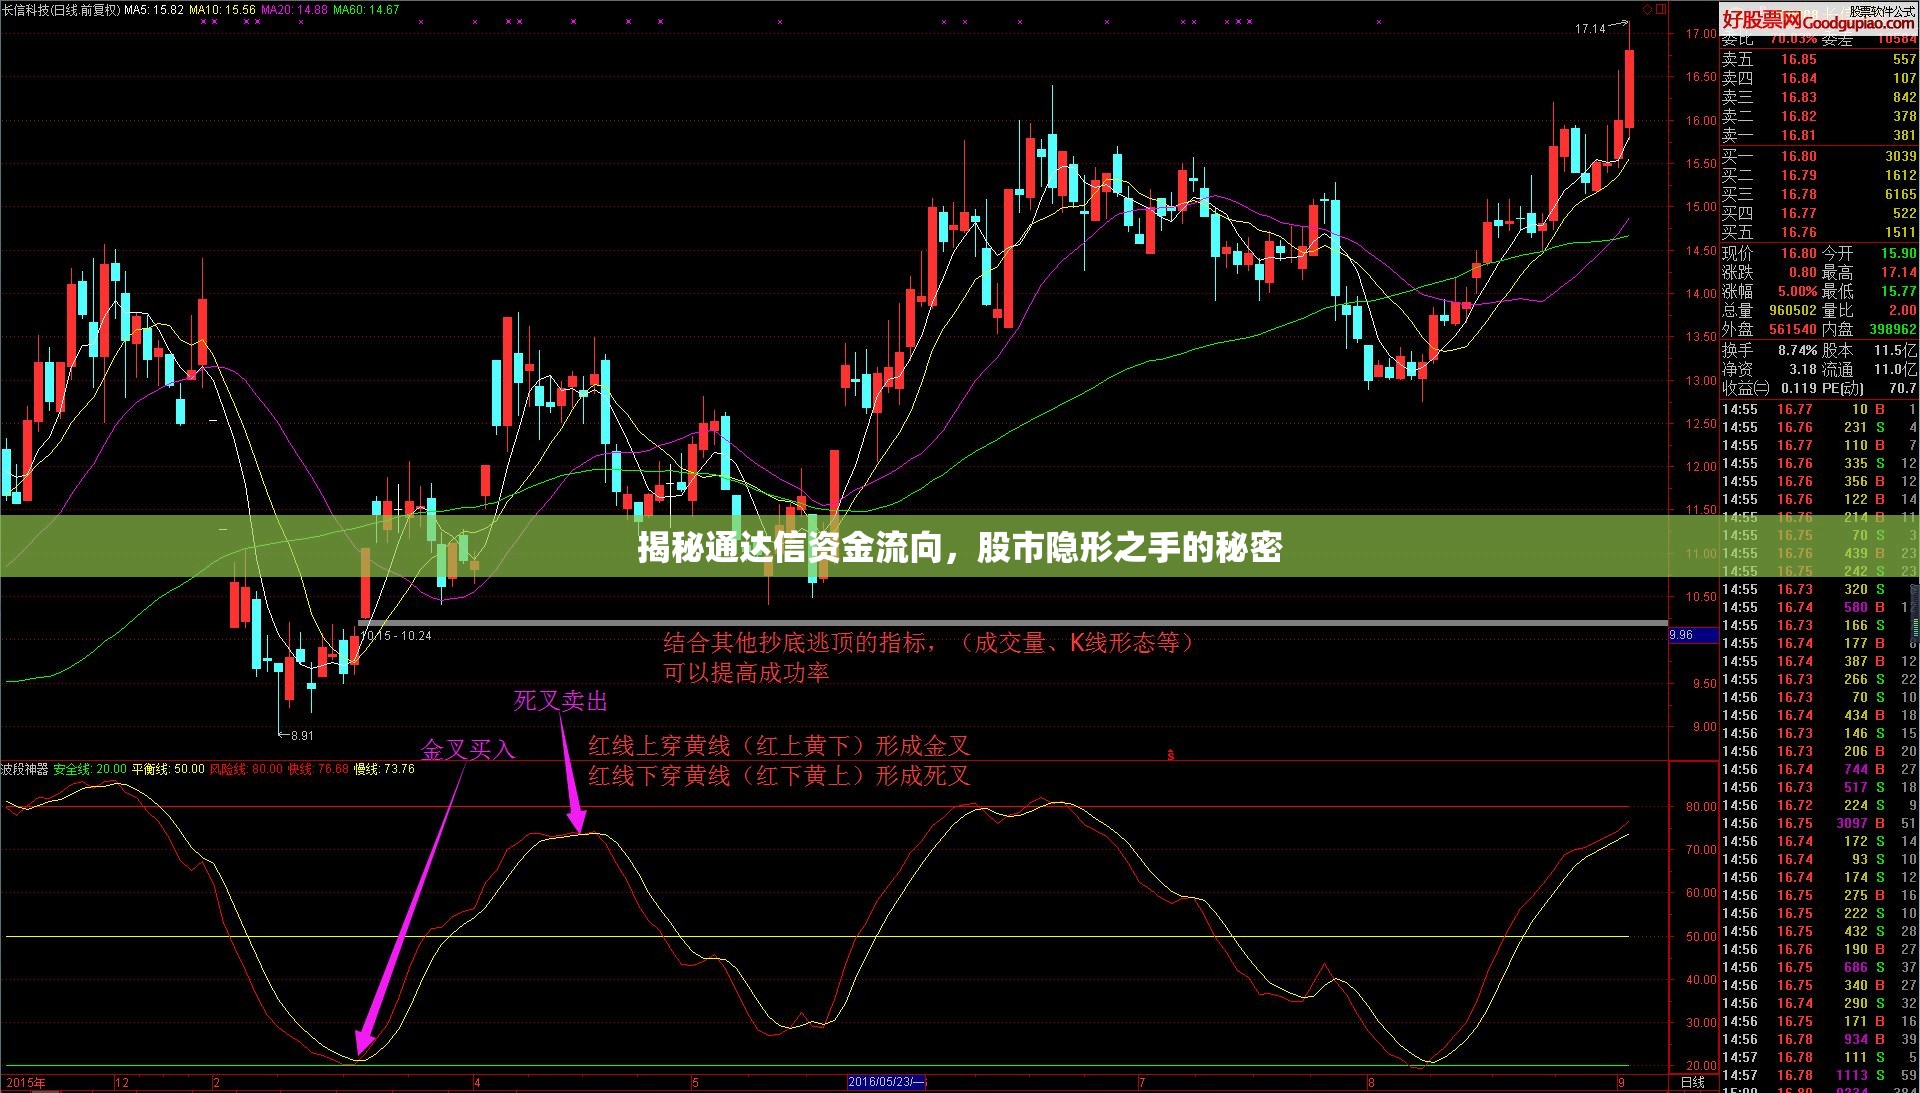The height and width of the screenshot is (1093, 1920).
Task: Select tick row with volume 934 B
Action: click(x=1819, y=1040)
